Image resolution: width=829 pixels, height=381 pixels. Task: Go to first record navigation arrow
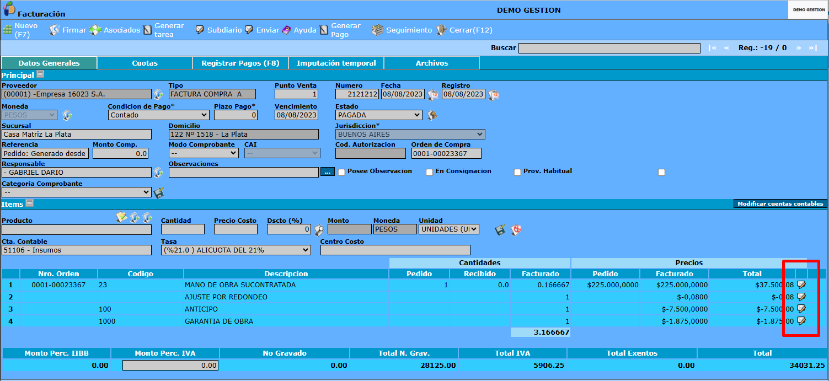pos(713,48)
